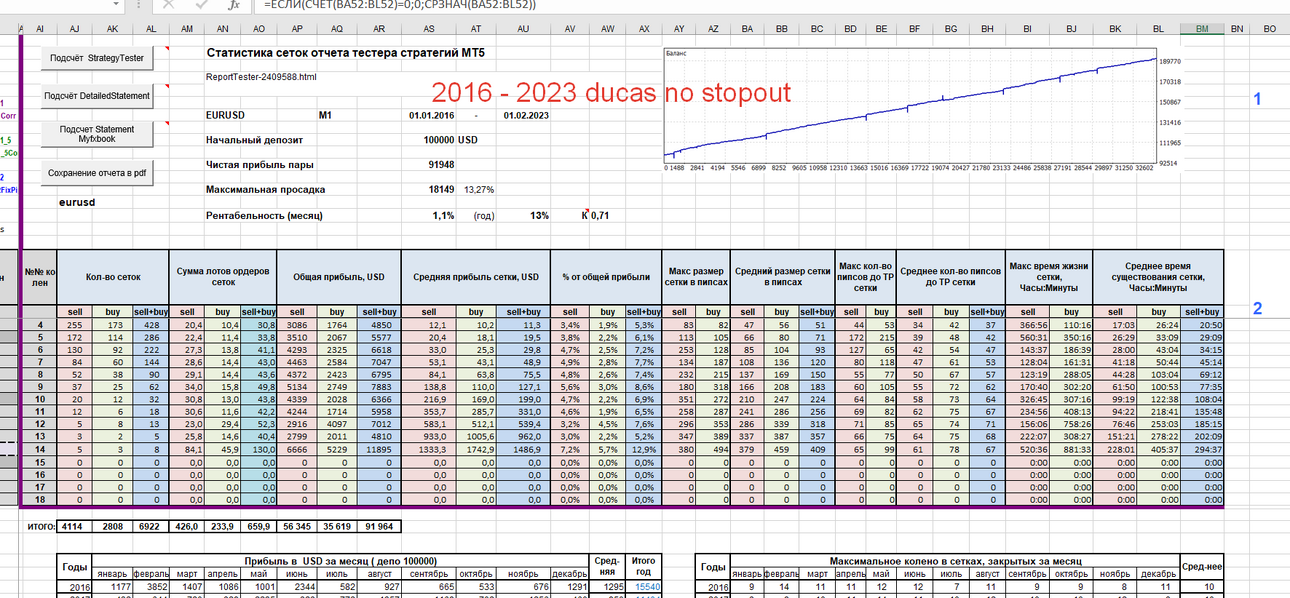This screenshot has width=1290, height=598.
Task: Click the ReportTester-2409588.html cell
Action: click(261, 76)
